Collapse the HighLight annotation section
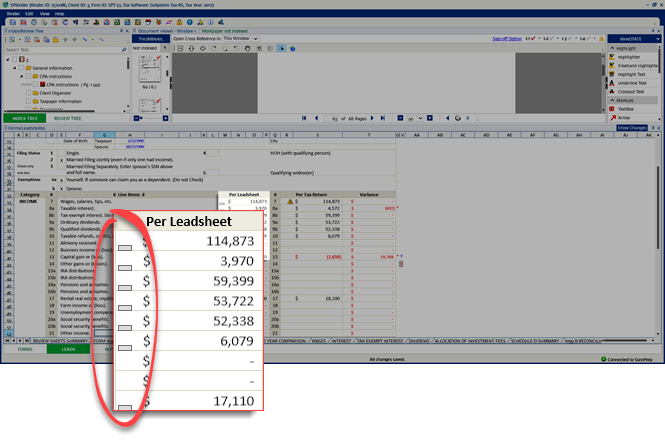Screen dimensions: 665x442 (x=613, y=48)
